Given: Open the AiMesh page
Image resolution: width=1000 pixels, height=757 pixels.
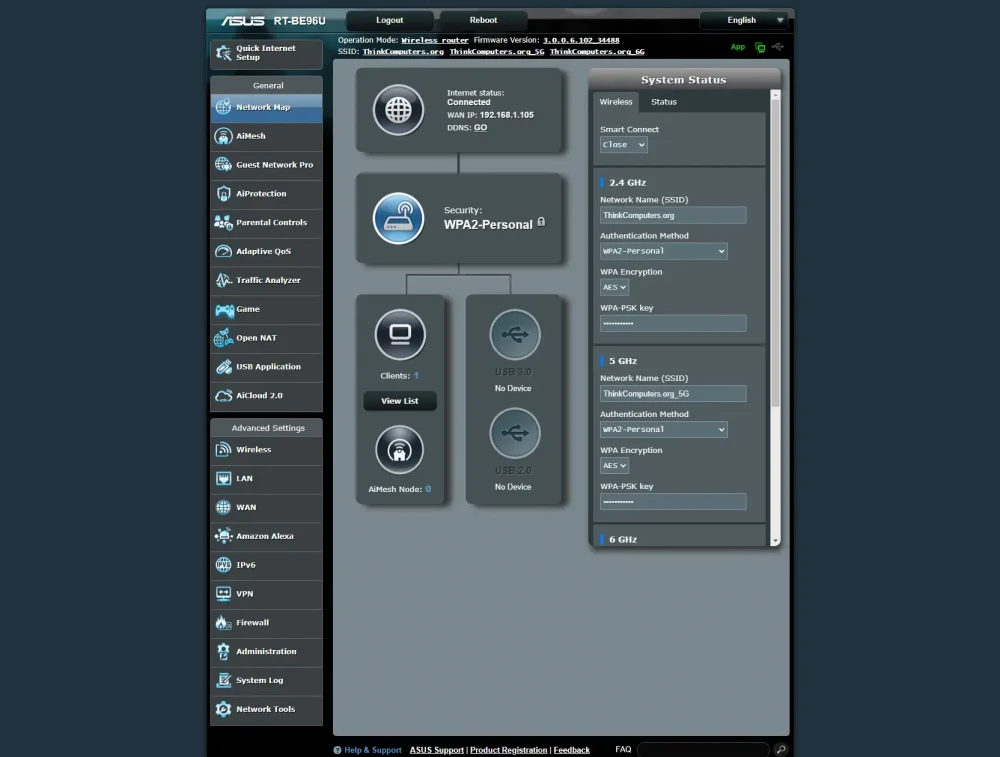Looking at the screenshot, I should click(x=266, y=136).
